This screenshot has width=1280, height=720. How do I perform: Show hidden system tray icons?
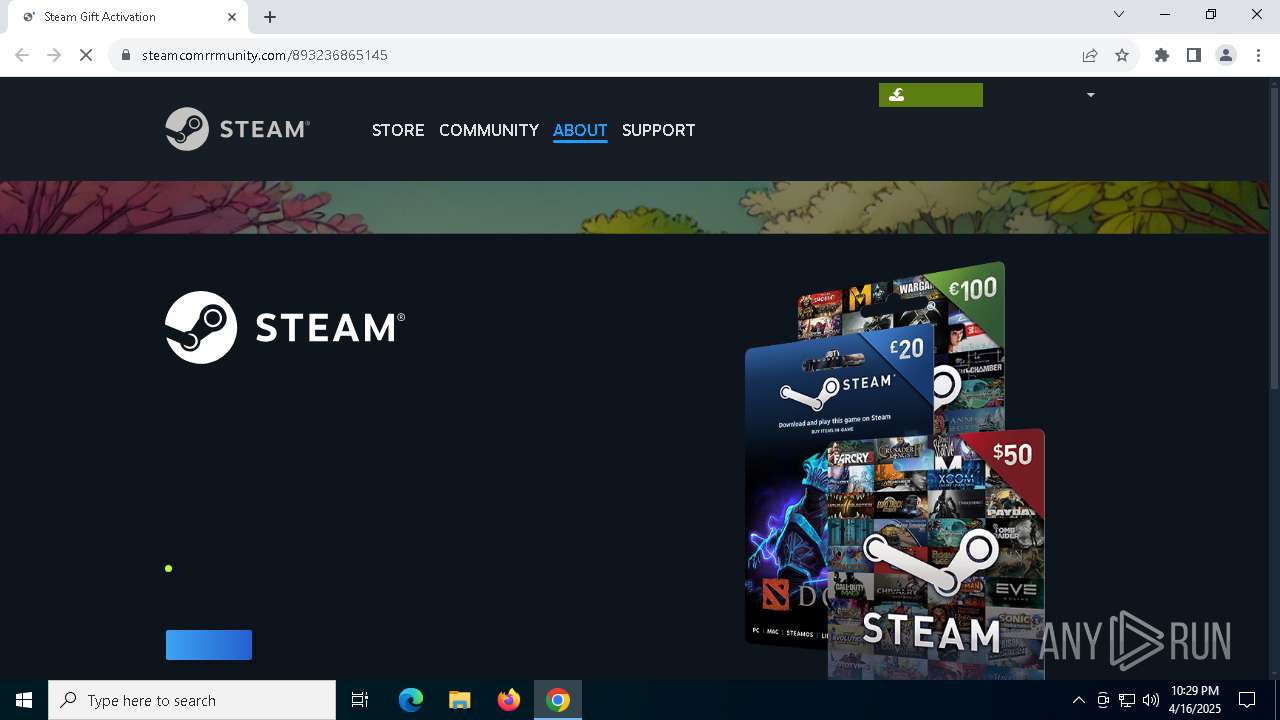coord(1078,700)
